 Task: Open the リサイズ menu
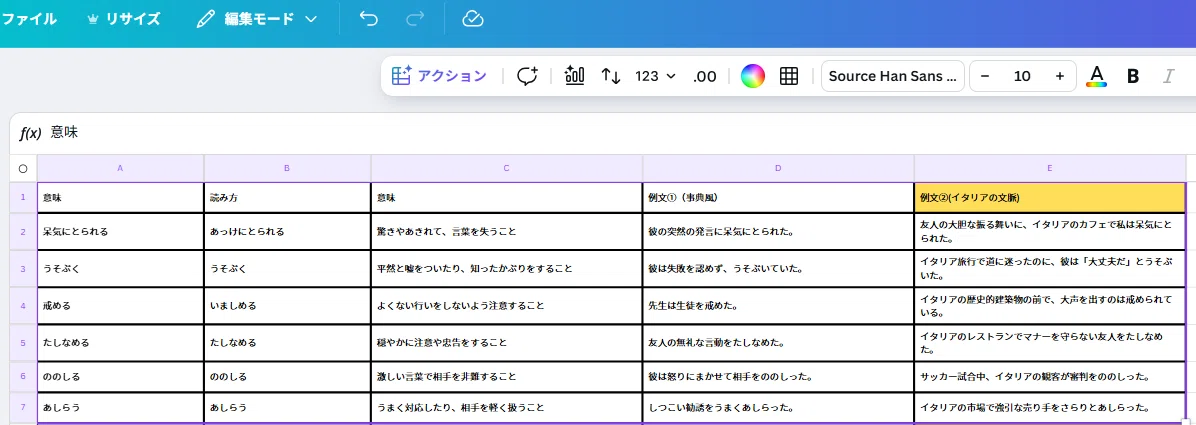click(124, 20)
